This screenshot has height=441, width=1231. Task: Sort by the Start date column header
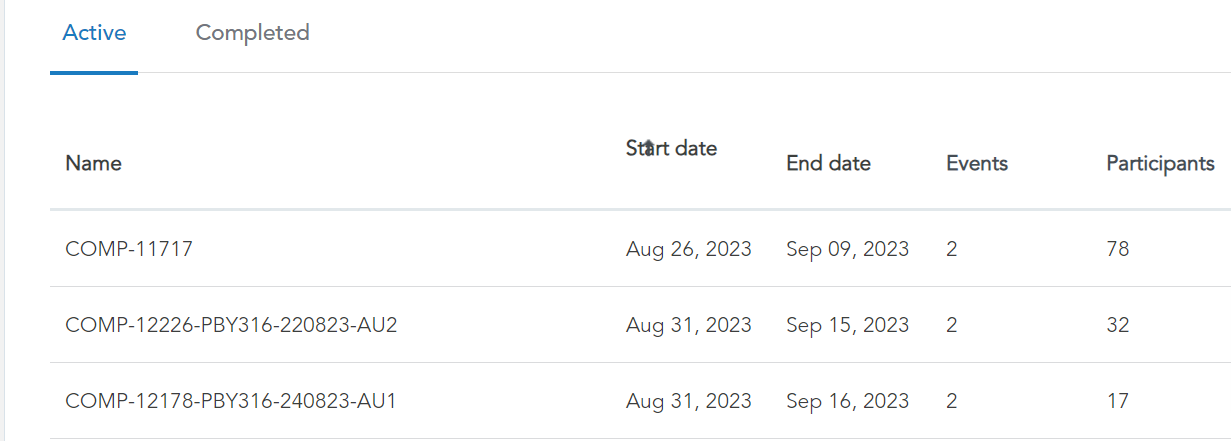click(x=671, y=148)
